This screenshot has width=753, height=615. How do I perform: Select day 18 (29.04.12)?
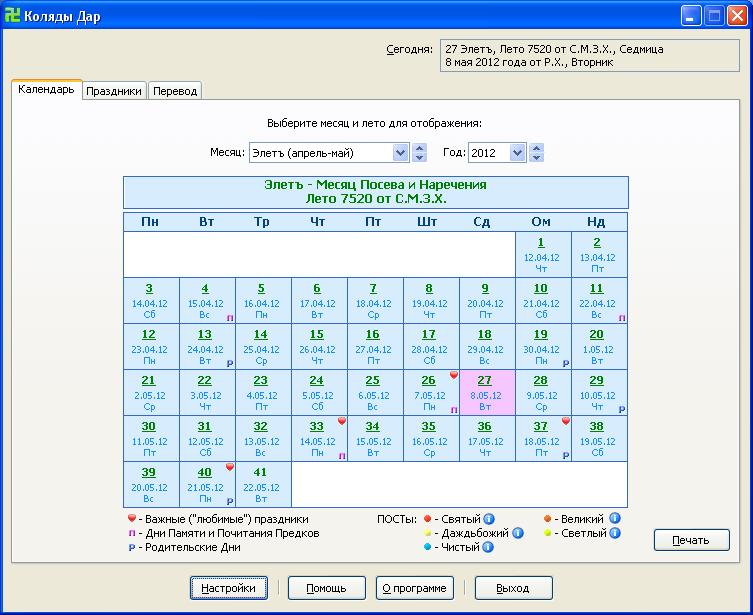point(487,347)
